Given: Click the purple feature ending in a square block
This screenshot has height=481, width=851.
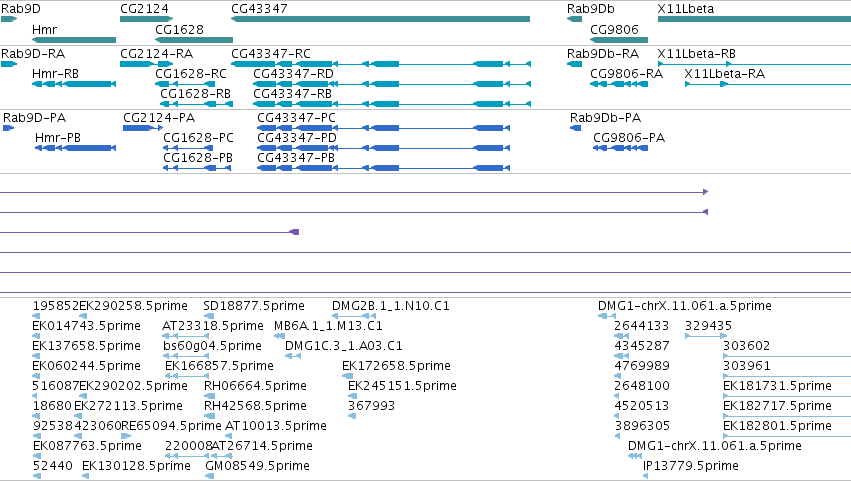Looking at the screenshot, I should click(x=149, y=232).
